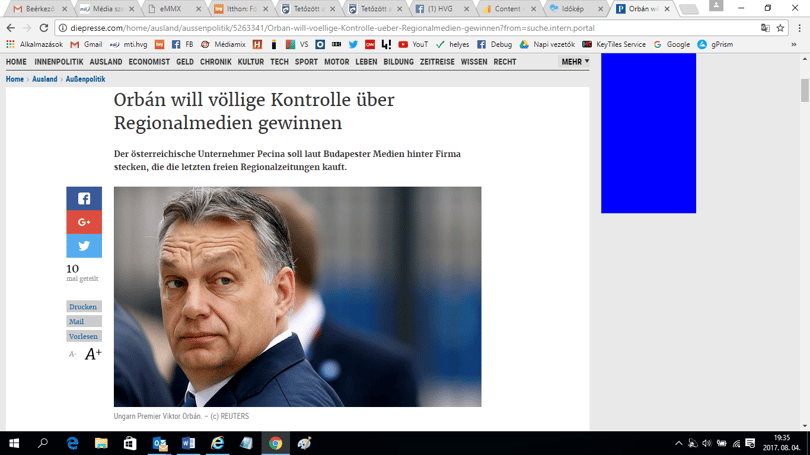
Task: Open Gmail bookmark
Action: 86,44
